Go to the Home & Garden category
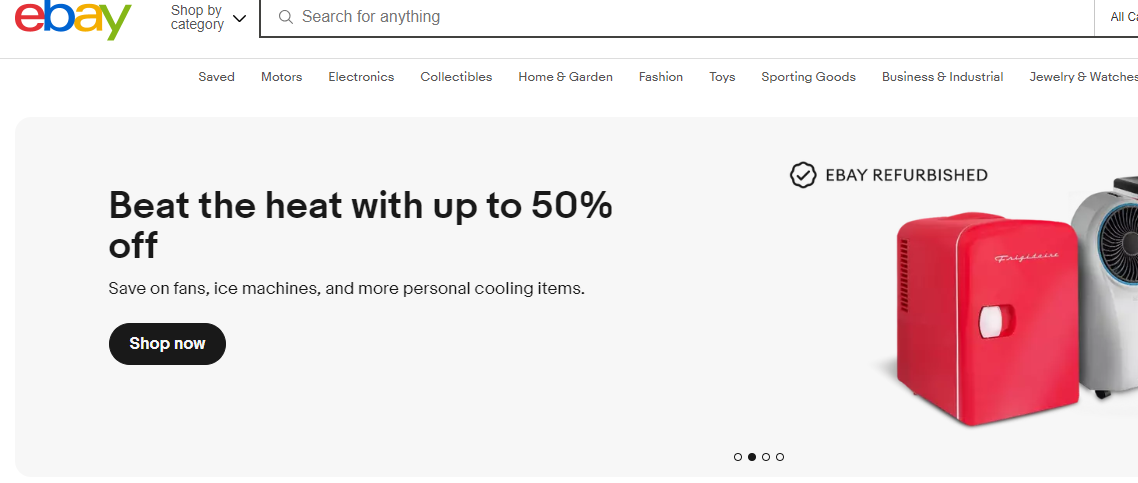The image size is (1138, 483). click(565, 77)
